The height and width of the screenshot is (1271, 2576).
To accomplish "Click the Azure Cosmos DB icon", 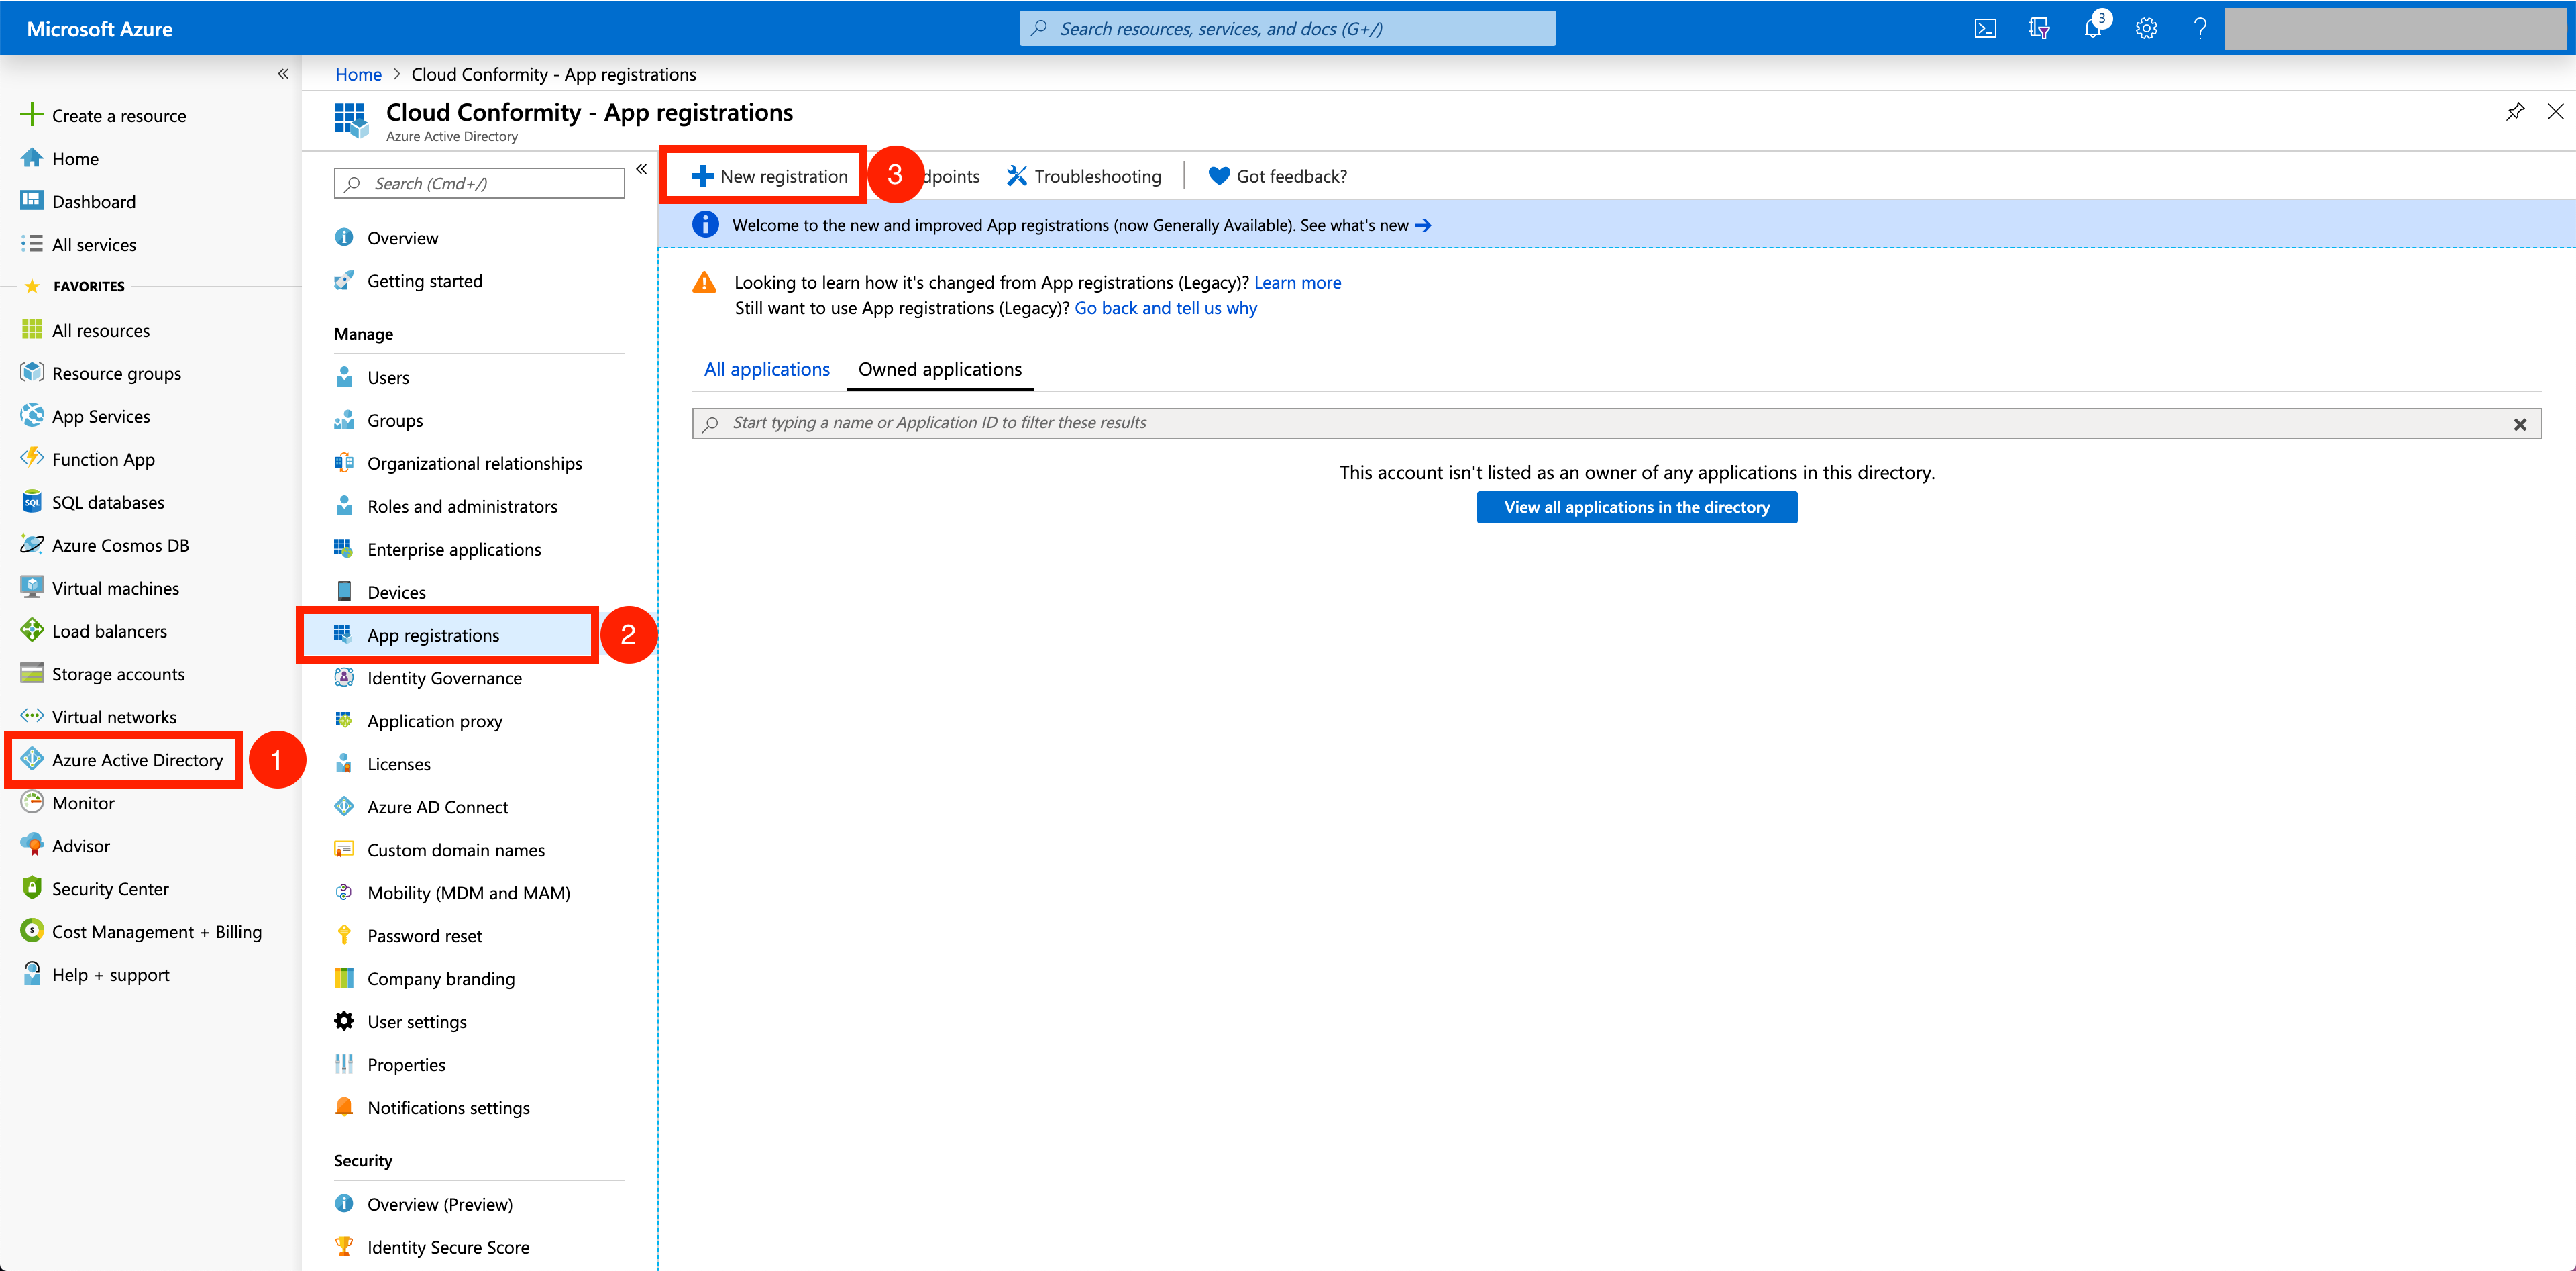I will [32, 545].
